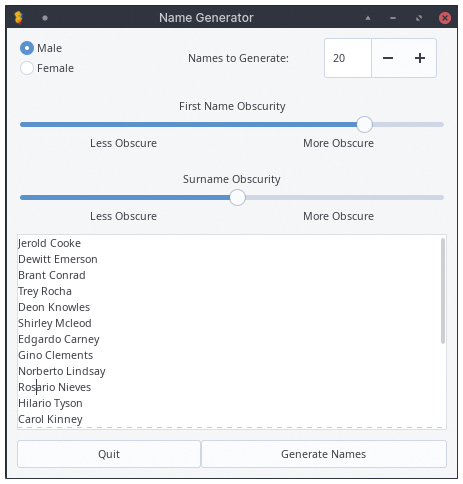Click the First Name Obscurity slider handle
The height and width of the screenshot is (484, 463).
(x=364, y=124)
